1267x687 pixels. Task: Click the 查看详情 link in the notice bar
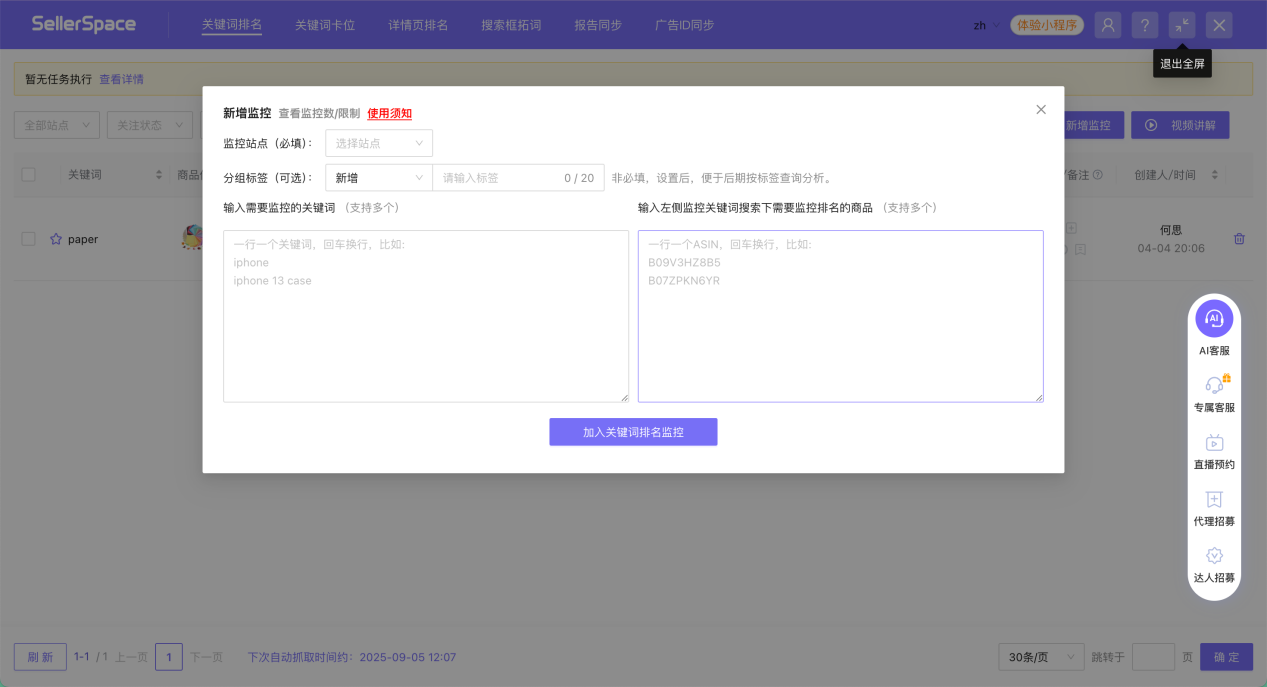[121, 79]
